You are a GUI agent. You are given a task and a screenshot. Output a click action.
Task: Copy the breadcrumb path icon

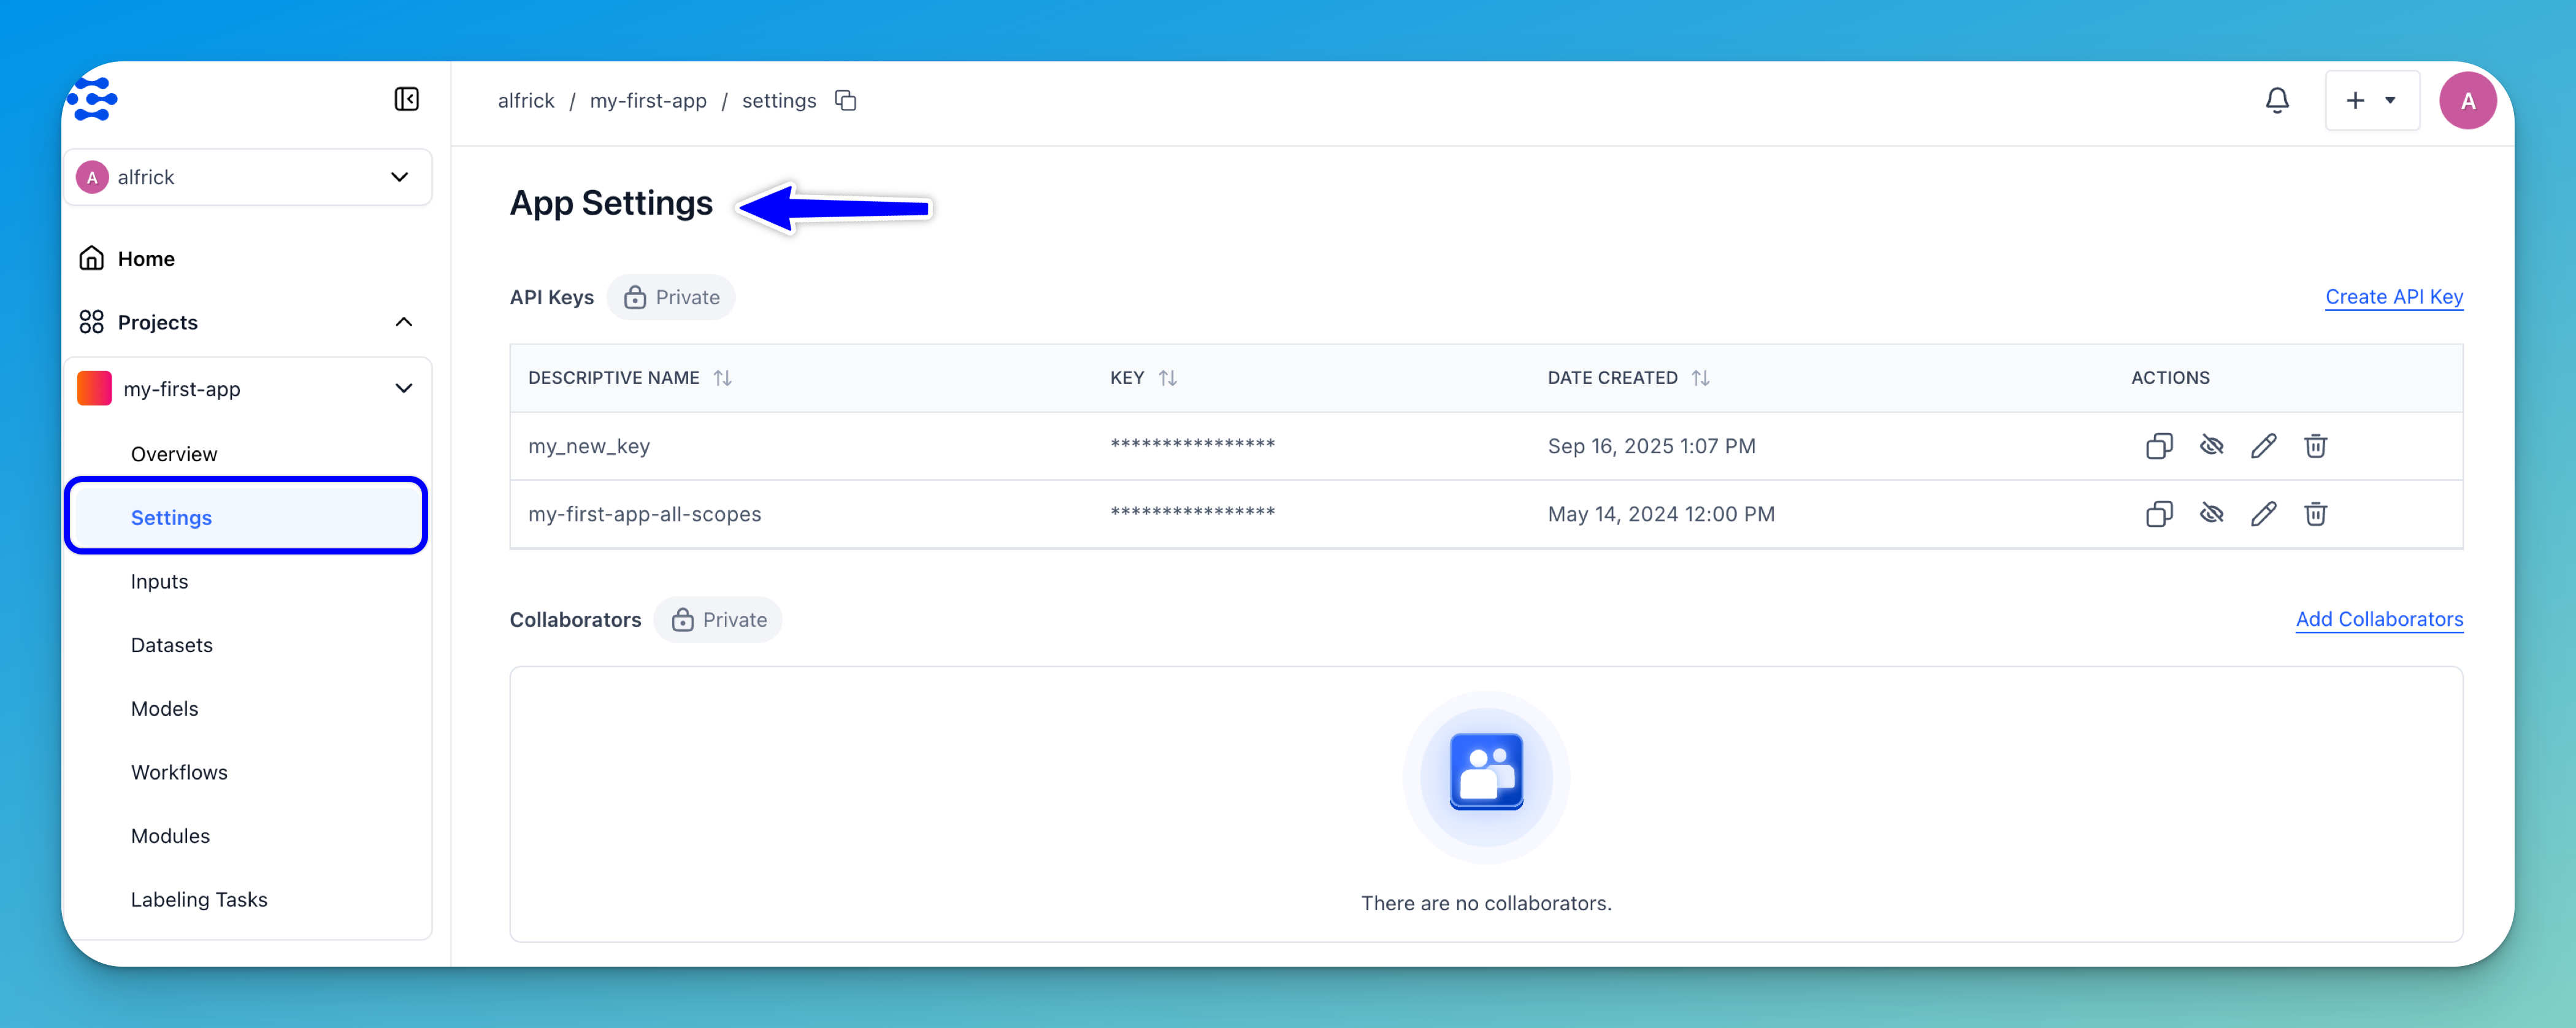pyautogui.click(x=845, y=101)
